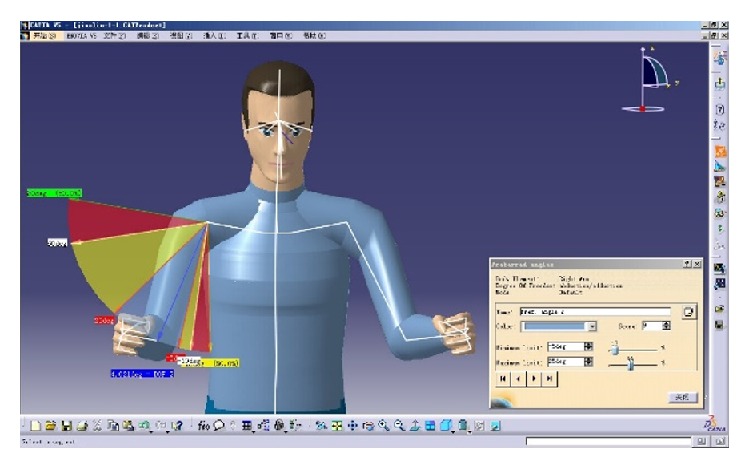Select the Pan four-arrow icon

click(353, 425)
